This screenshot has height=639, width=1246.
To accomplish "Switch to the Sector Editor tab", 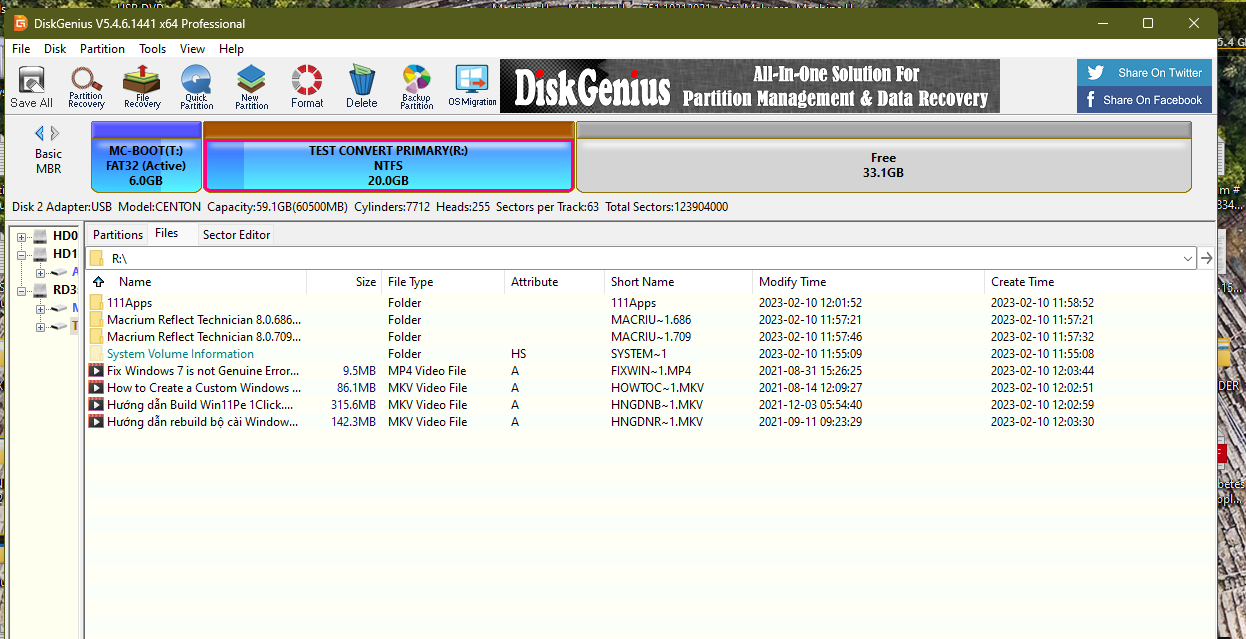I will [x=237, y=235].
